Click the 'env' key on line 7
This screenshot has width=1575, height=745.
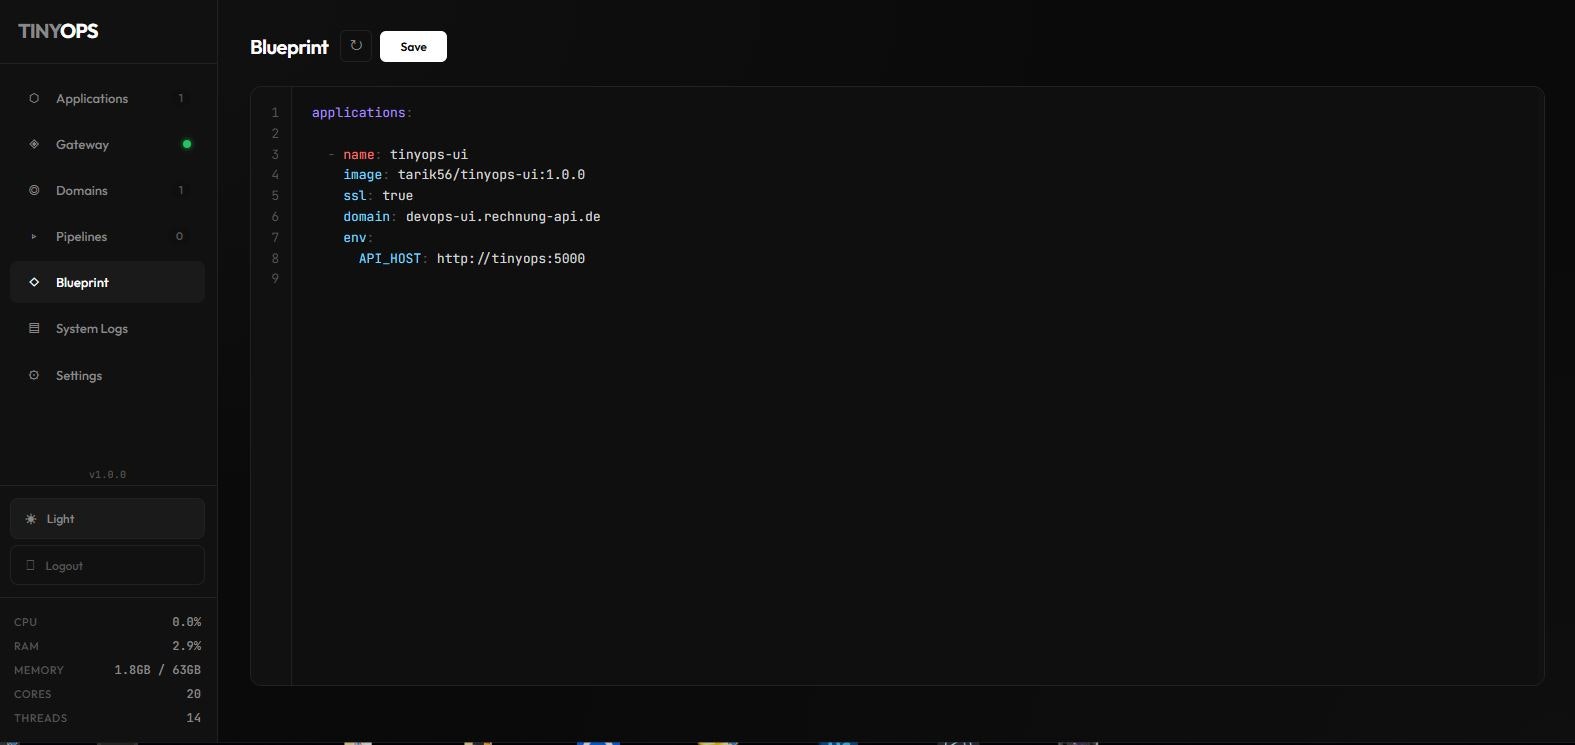pyautogui.click(x=354, y=238)
